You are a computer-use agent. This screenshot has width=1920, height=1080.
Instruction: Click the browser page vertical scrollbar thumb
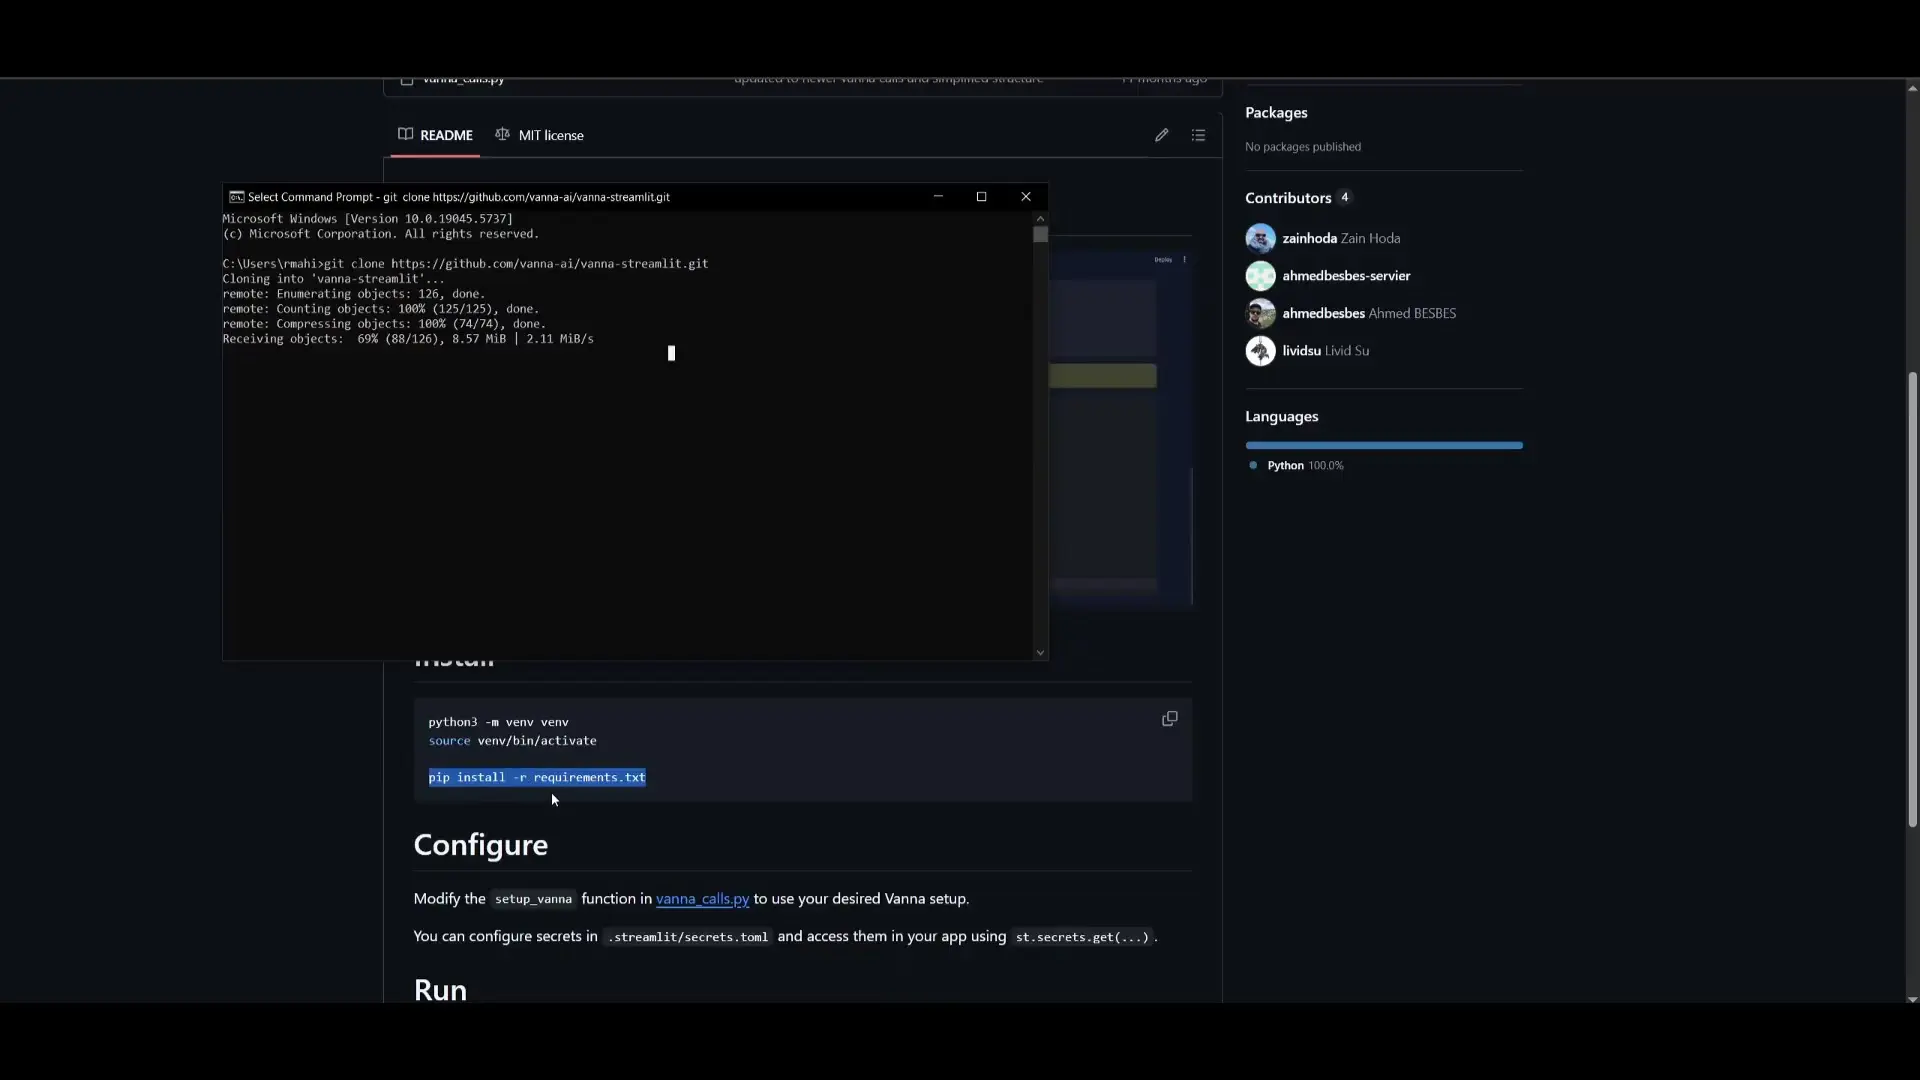point(1912,600)
